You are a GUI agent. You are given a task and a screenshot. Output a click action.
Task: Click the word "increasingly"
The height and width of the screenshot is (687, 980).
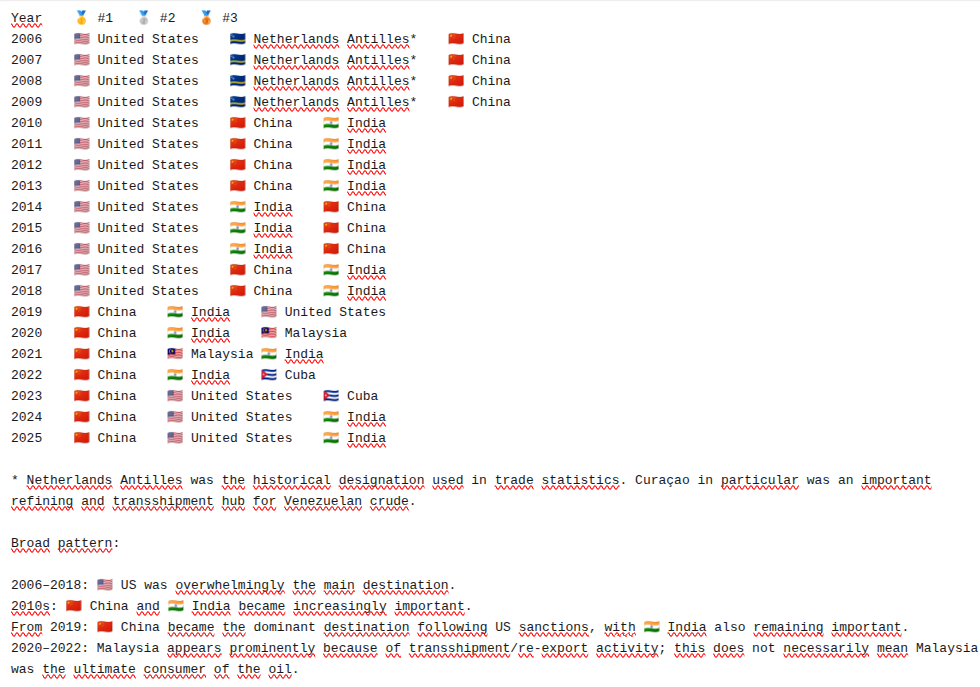pos(339,606)
